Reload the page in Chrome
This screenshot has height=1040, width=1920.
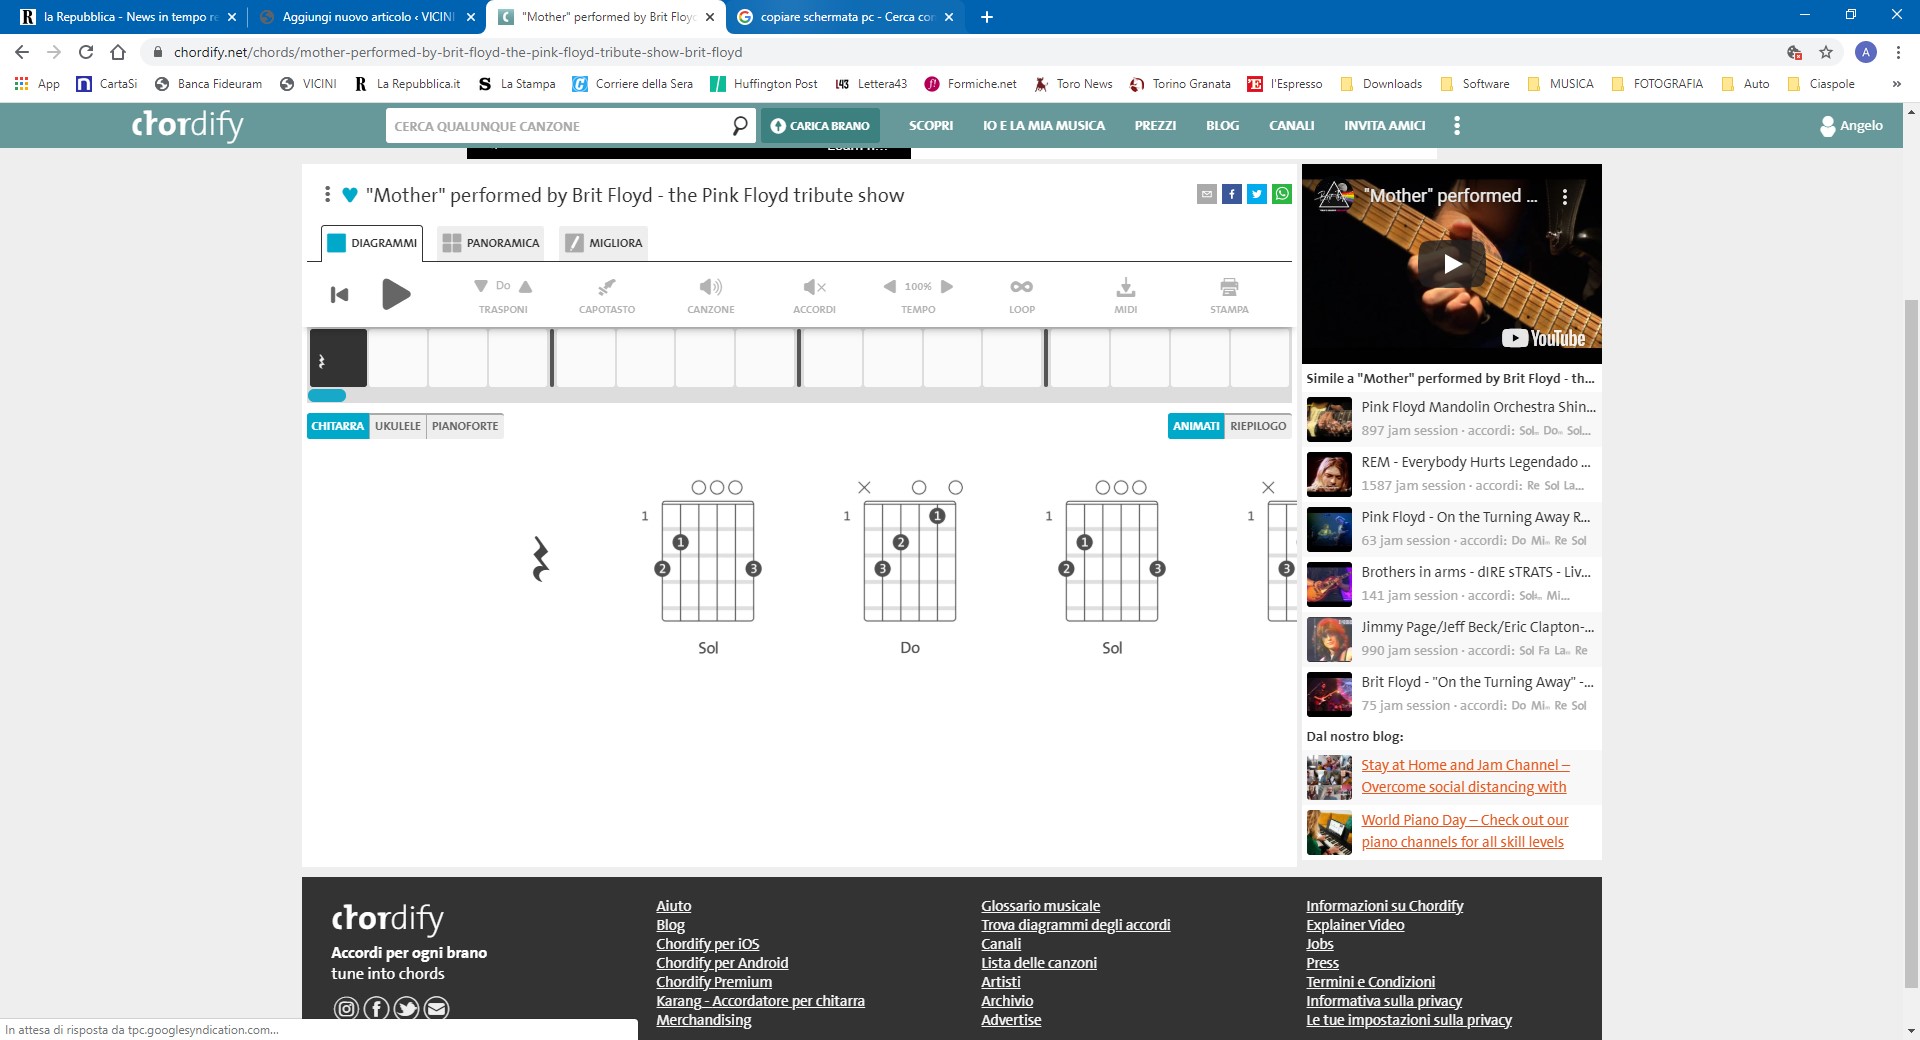coord(86,52)
